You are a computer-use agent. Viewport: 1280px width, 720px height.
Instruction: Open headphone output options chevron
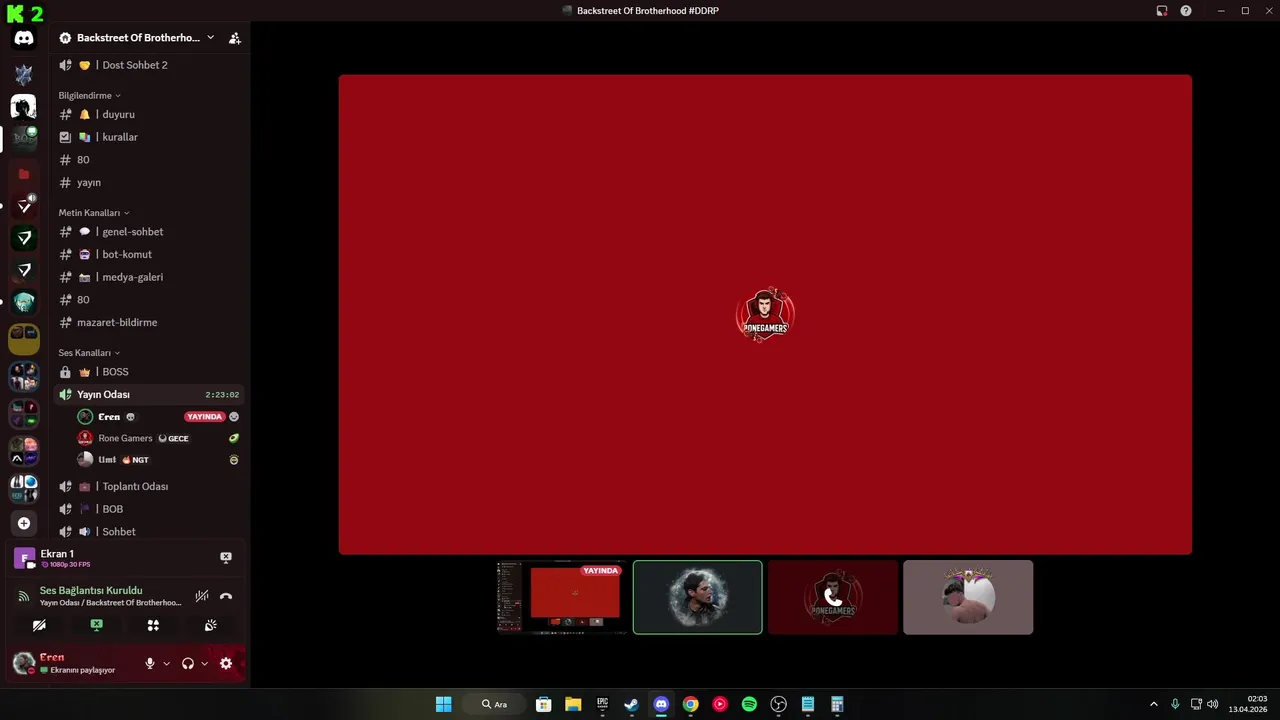[204, 663]
